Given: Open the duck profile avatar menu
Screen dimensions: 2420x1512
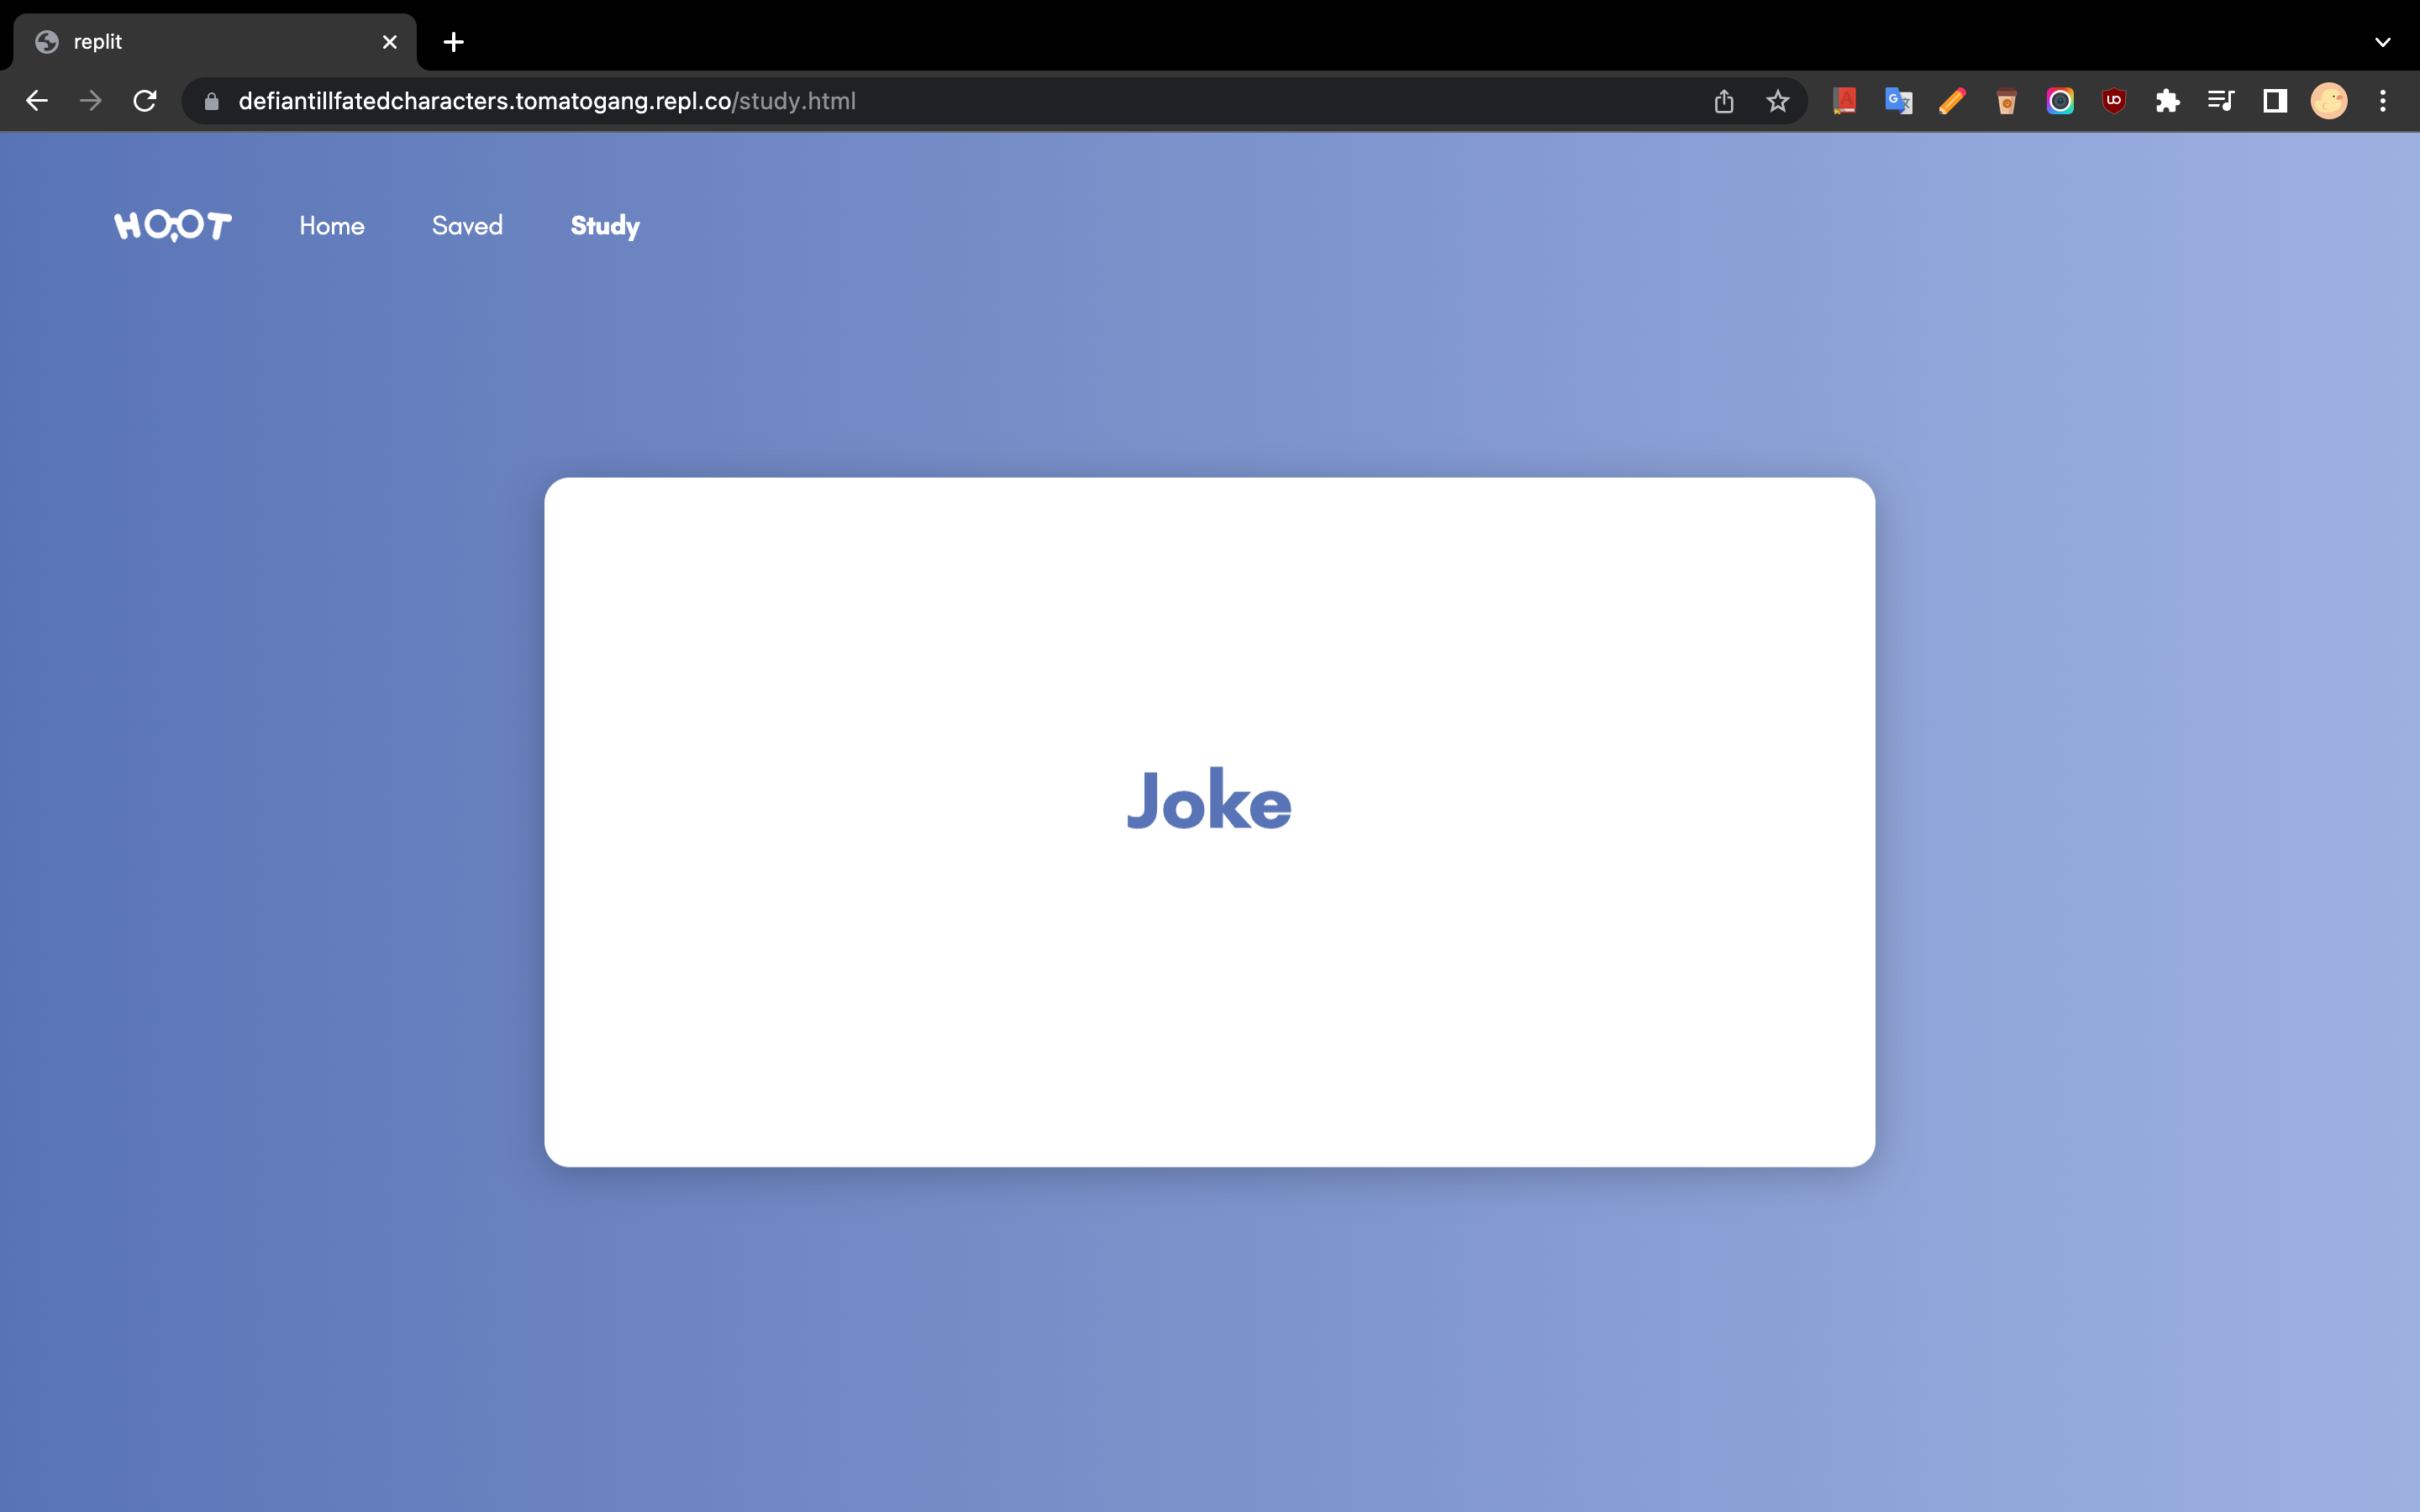Looking at the screenshot, I should pyautogui.click(x=2328, y=101).
